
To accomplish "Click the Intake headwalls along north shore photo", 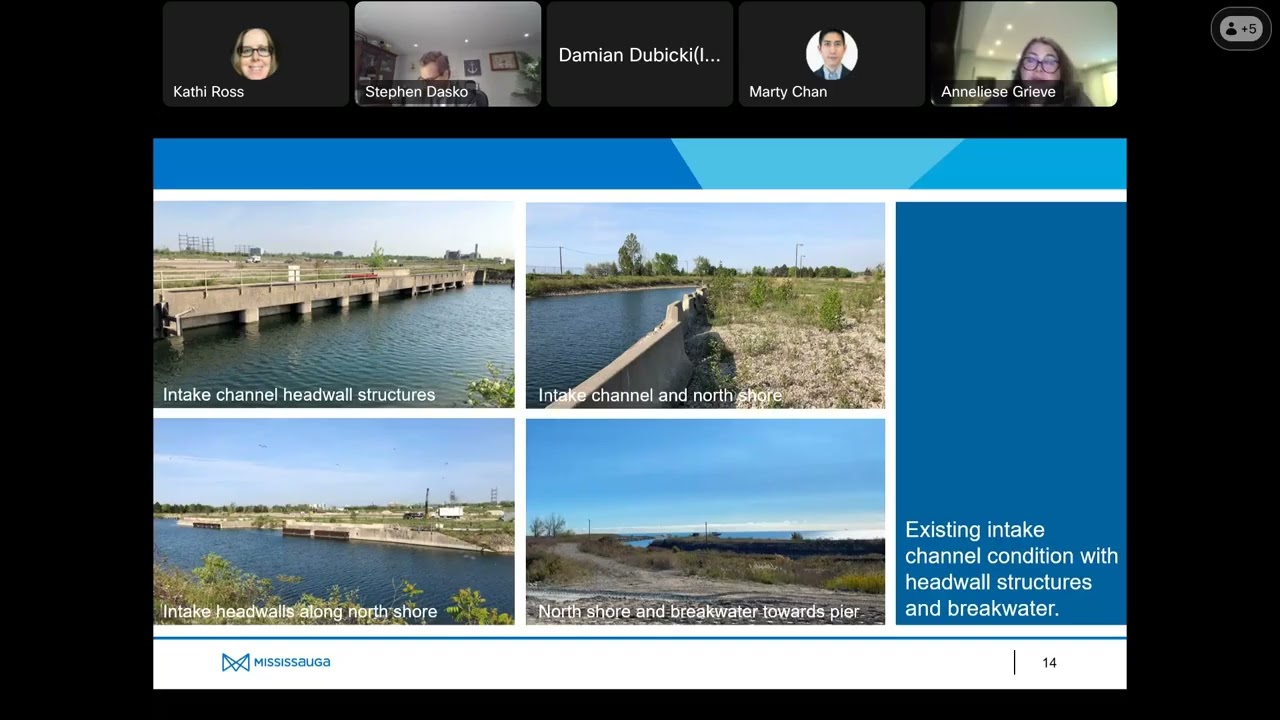I will 334,521.
